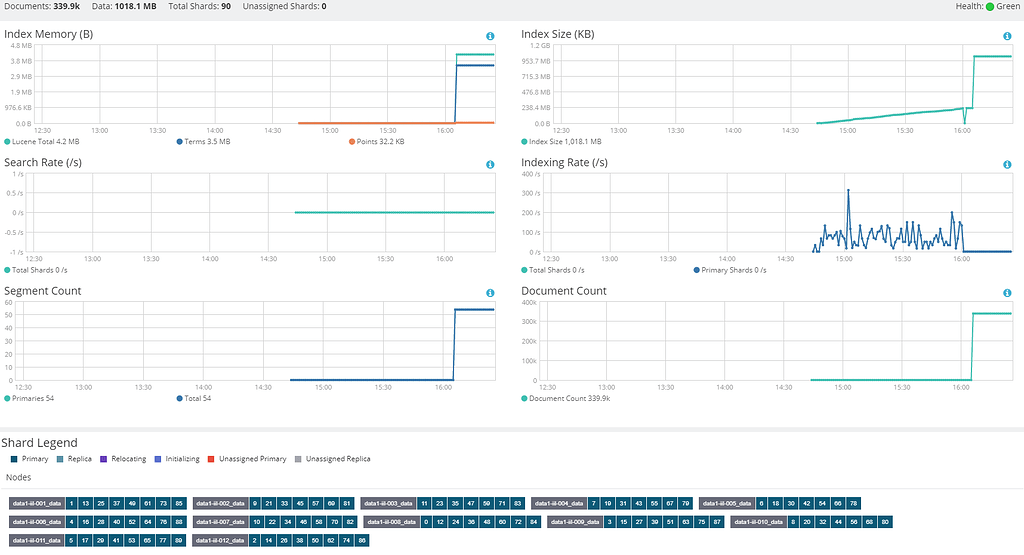This screenshot has width=1024, height=555.
Task: Click the Index Memory chart info icon
Action: coord(490,37)
